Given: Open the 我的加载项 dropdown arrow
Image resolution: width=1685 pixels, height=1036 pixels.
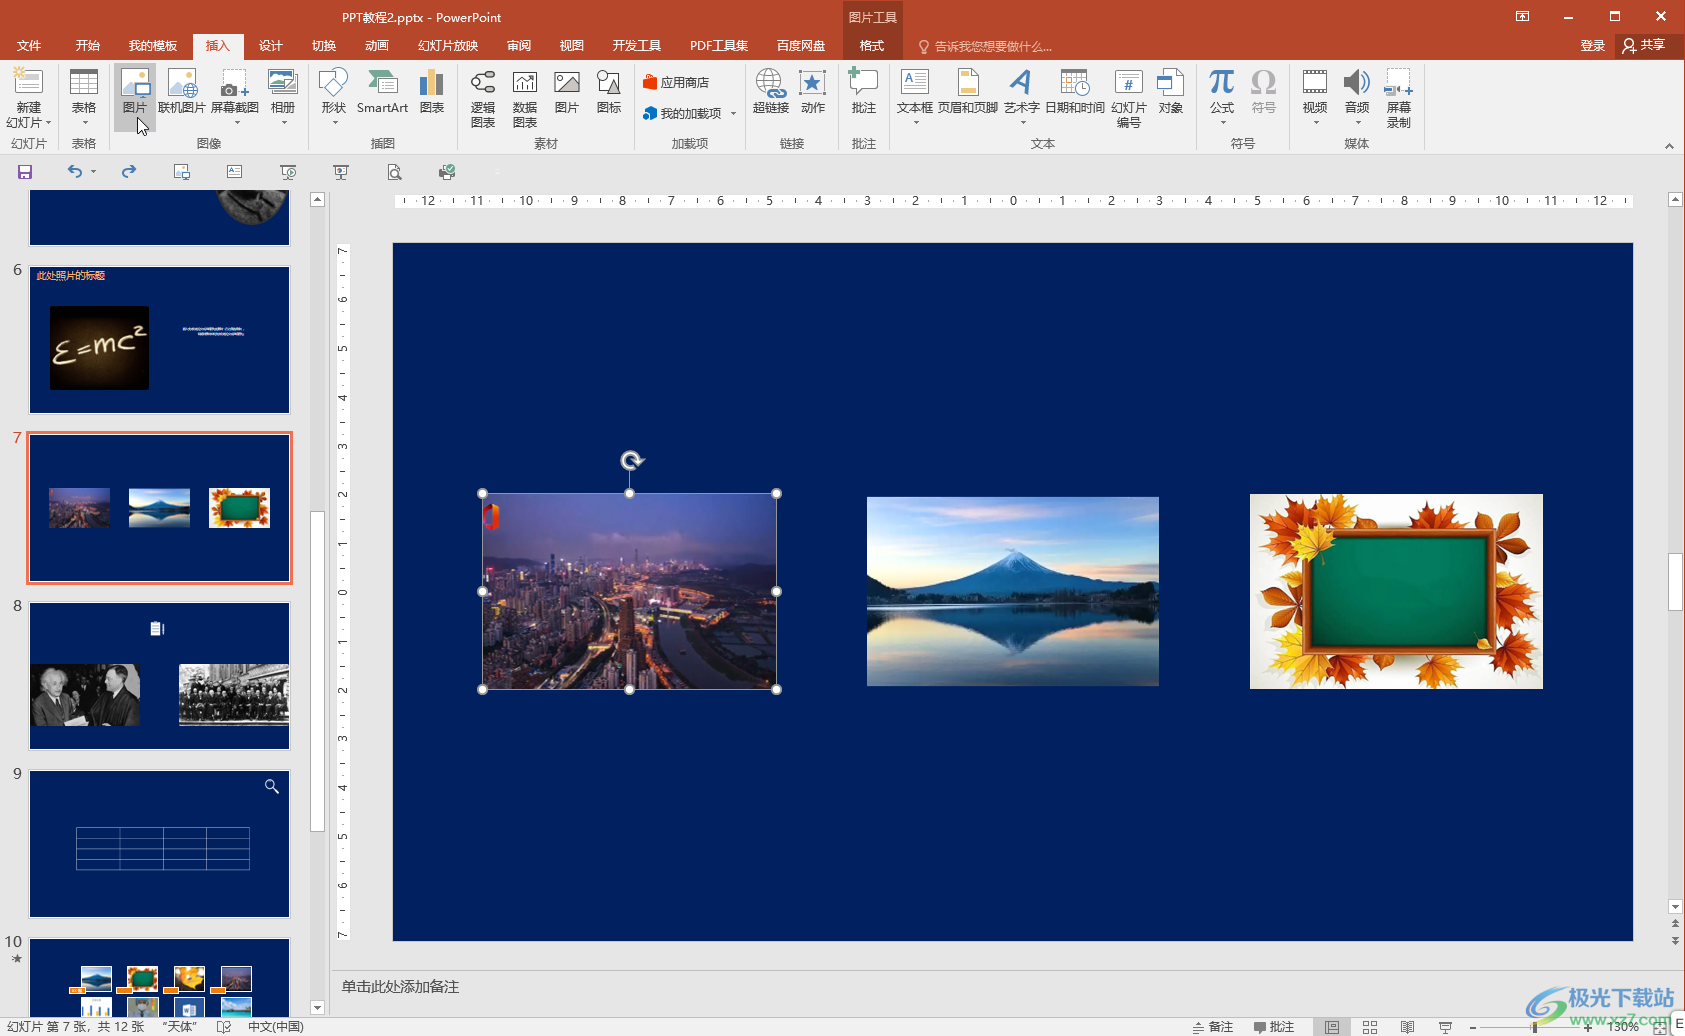Looking at the screenshot, I should pyautogui.click(x=733, y=114).
